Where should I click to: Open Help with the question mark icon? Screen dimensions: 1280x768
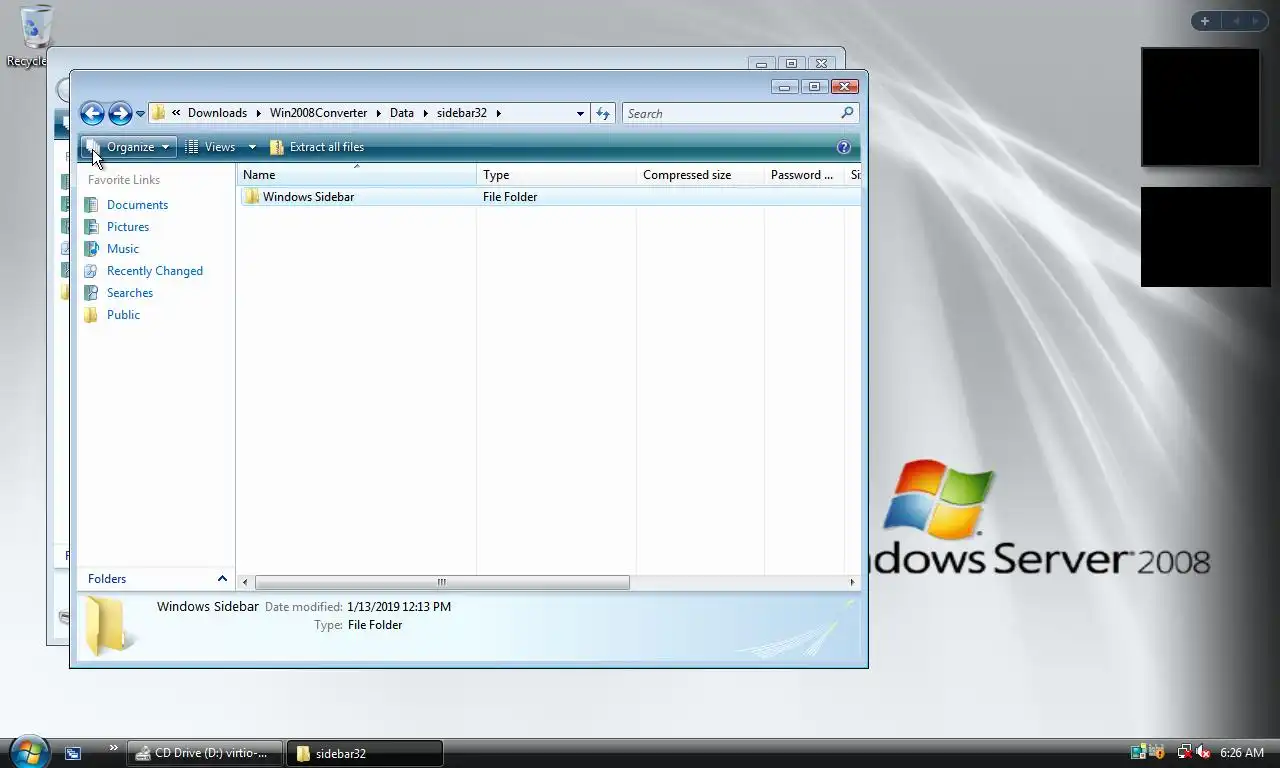point(844,148)
